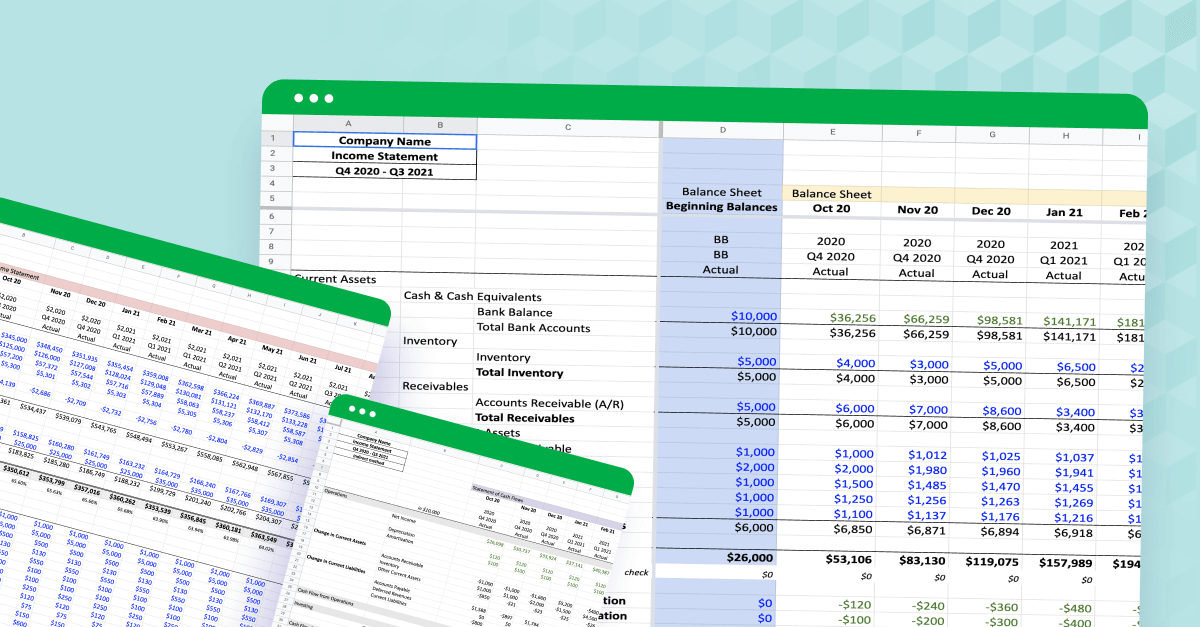Select the Q4 2020 - Q3 2021 cell
Image resolution: width=1200 pixels, height=627 pixels.
[383, 172]
